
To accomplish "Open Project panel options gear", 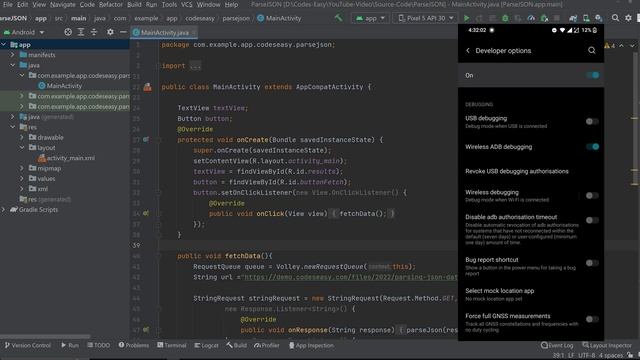I will [110, 32].
